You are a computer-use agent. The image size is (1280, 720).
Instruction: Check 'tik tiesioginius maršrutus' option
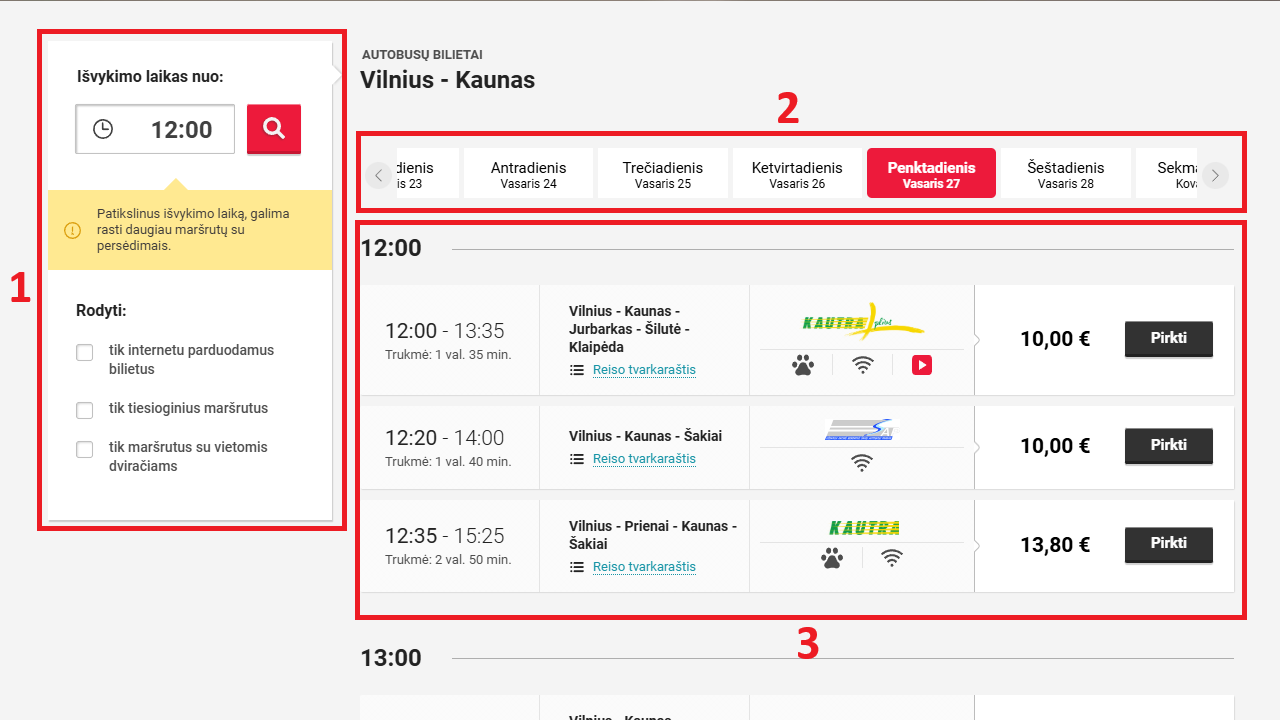[85, 410]
